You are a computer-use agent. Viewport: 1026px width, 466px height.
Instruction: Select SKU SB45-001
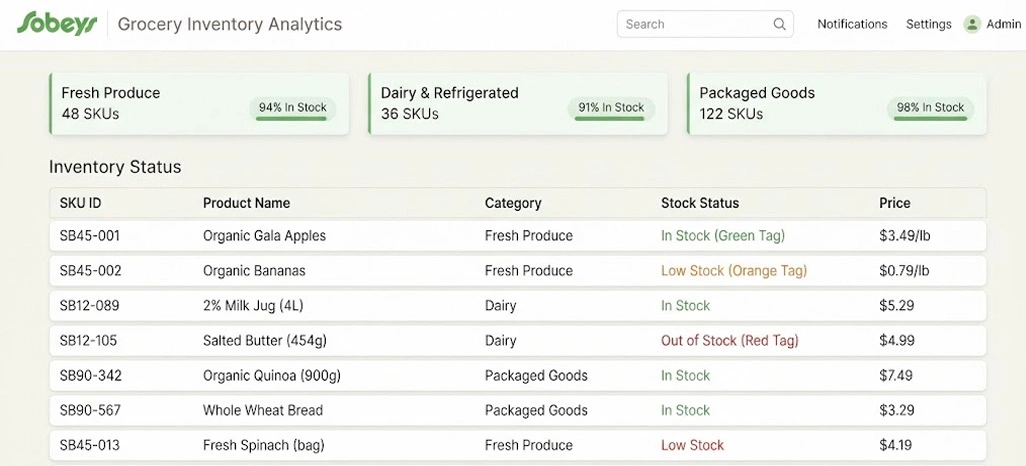point(90,236)
